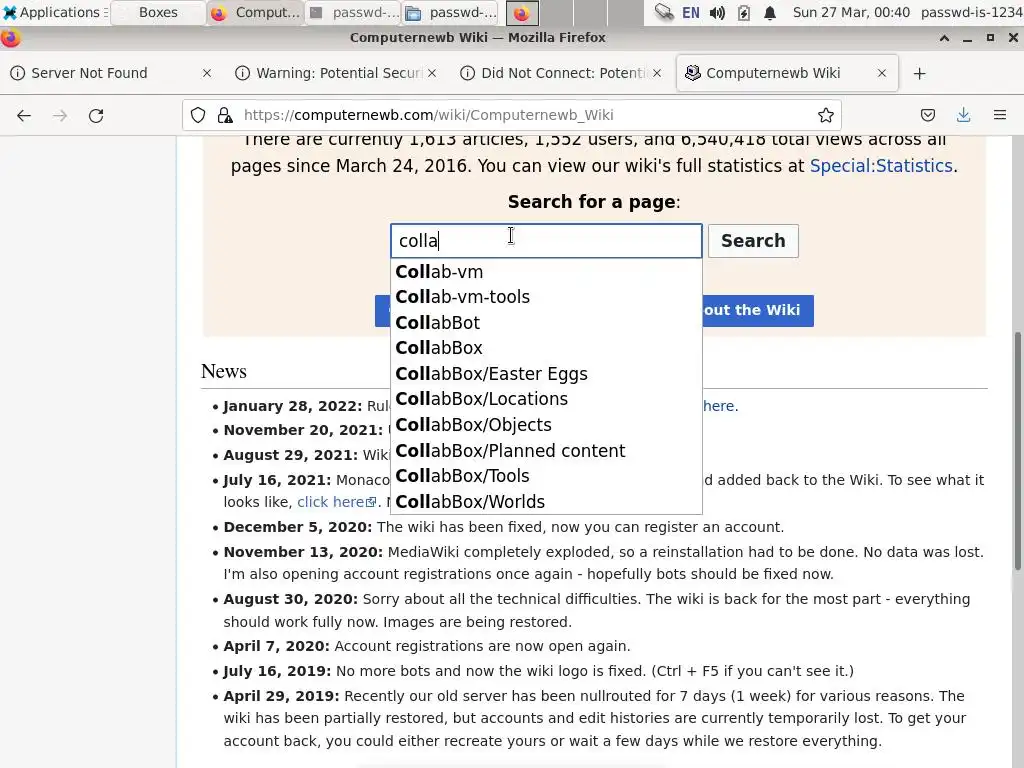Viewport: 1024px width, 768px height.
Task: Click the Search button
Action: click(753, 241)
